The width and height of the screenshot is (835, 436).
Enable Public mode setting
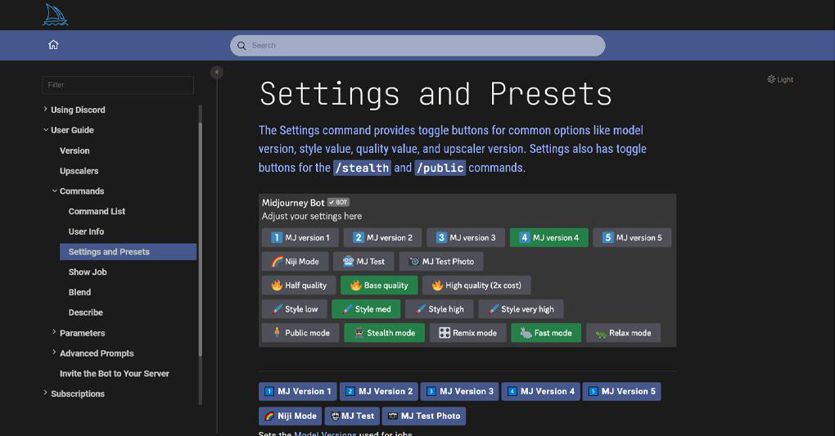[300, 333]
